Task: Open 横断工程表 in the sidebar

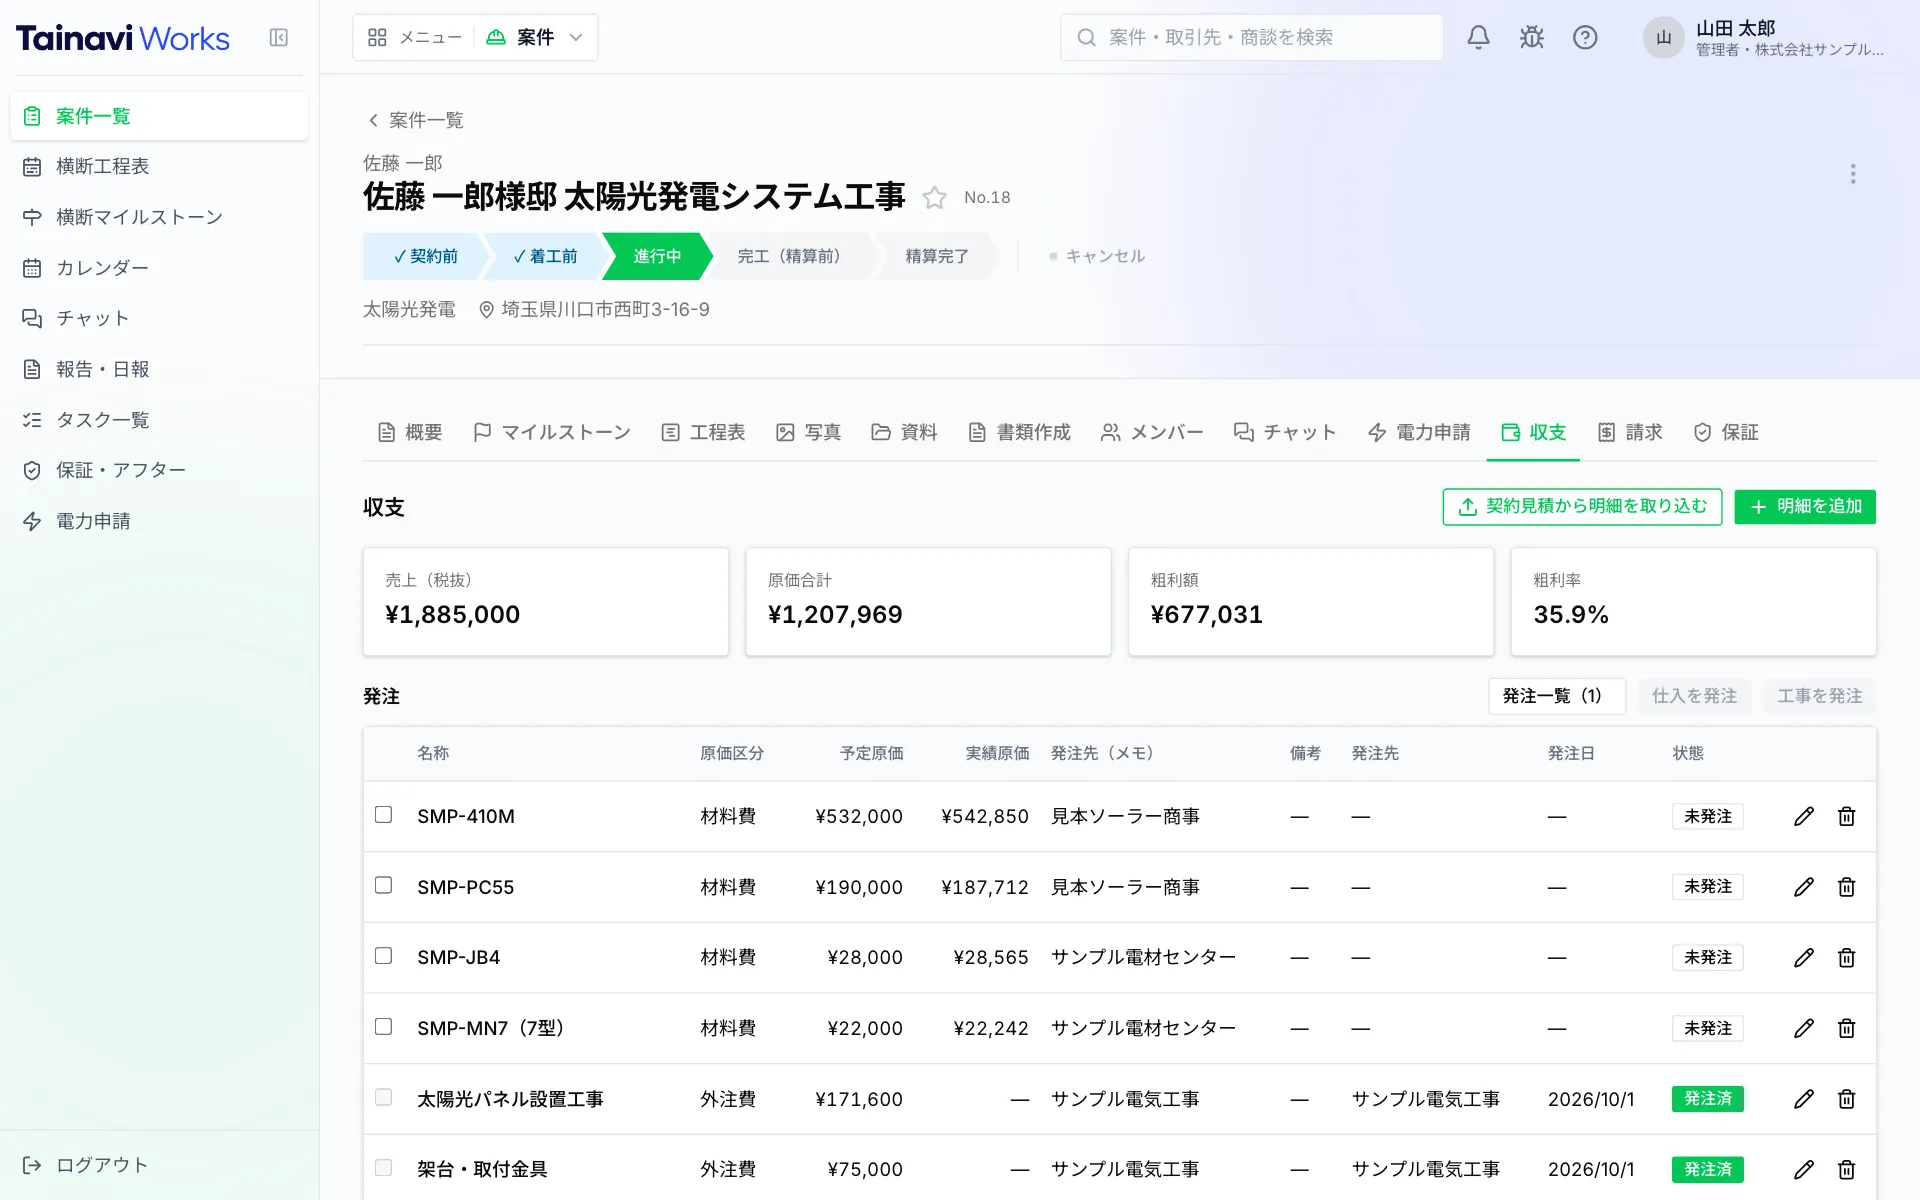Action: click(x=159, y=166)
